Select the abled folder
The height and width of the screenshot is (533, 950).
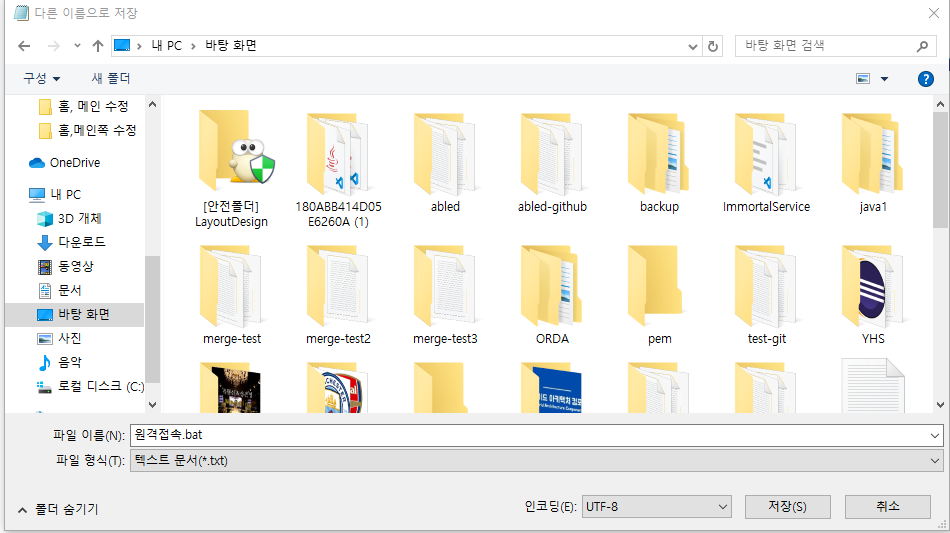pos(445,162)
